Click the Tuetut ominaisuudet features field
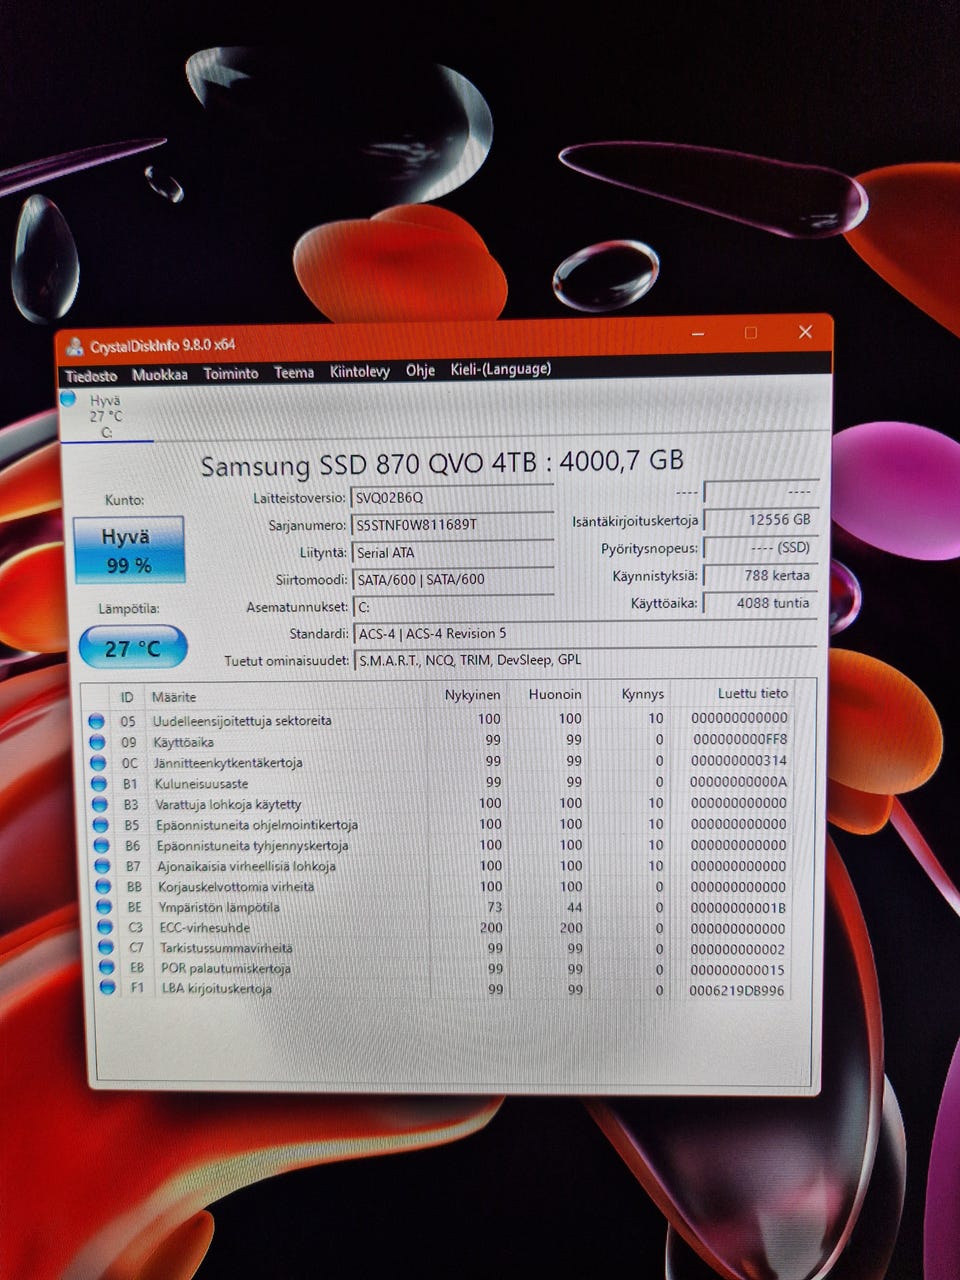The height and width of the screenshot is (1280, 960). [x=586, y=660]
